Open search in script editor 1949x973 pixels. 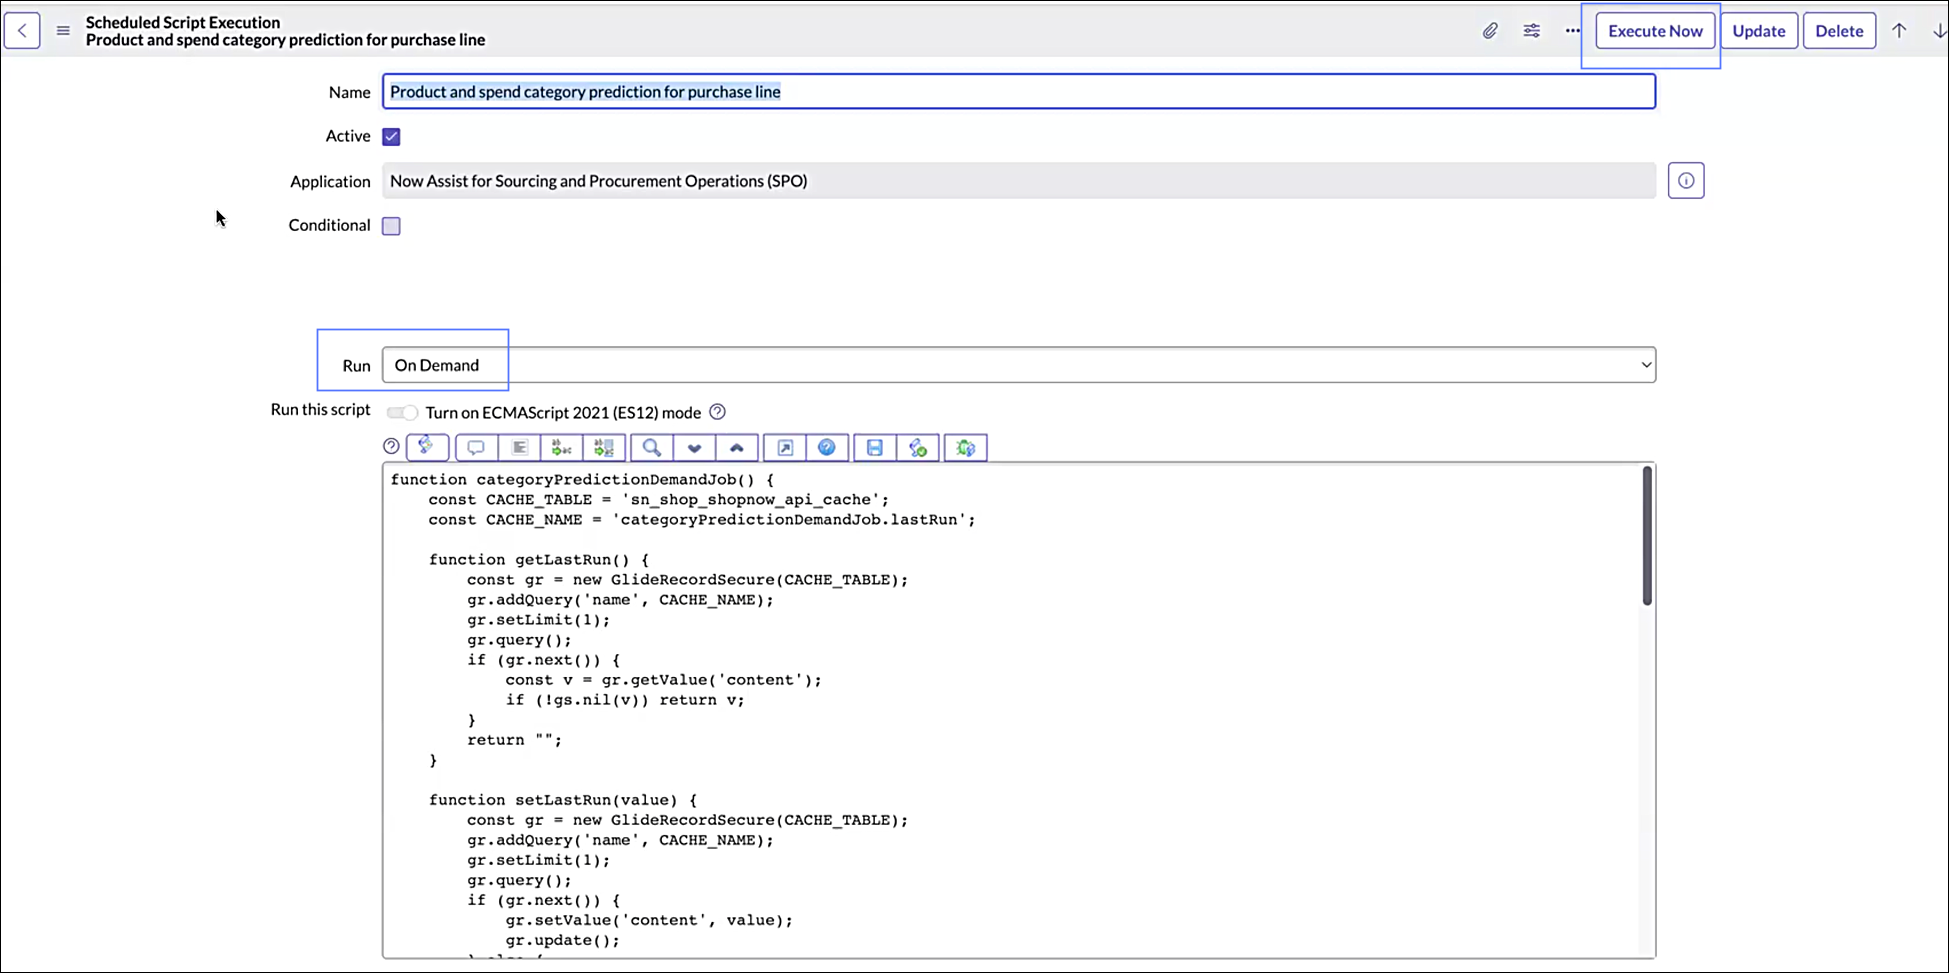click(x=652, y=448)
